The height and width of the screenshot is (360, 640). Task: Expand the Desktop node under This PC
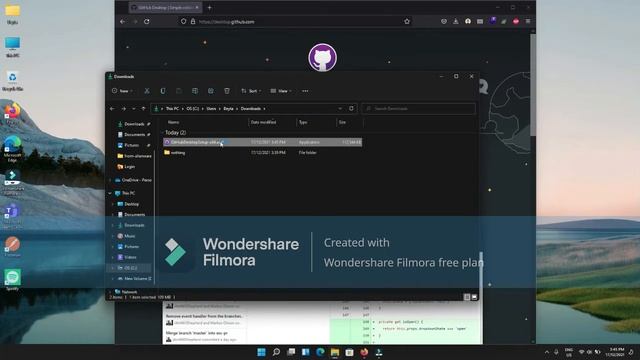tap(113, 204)
